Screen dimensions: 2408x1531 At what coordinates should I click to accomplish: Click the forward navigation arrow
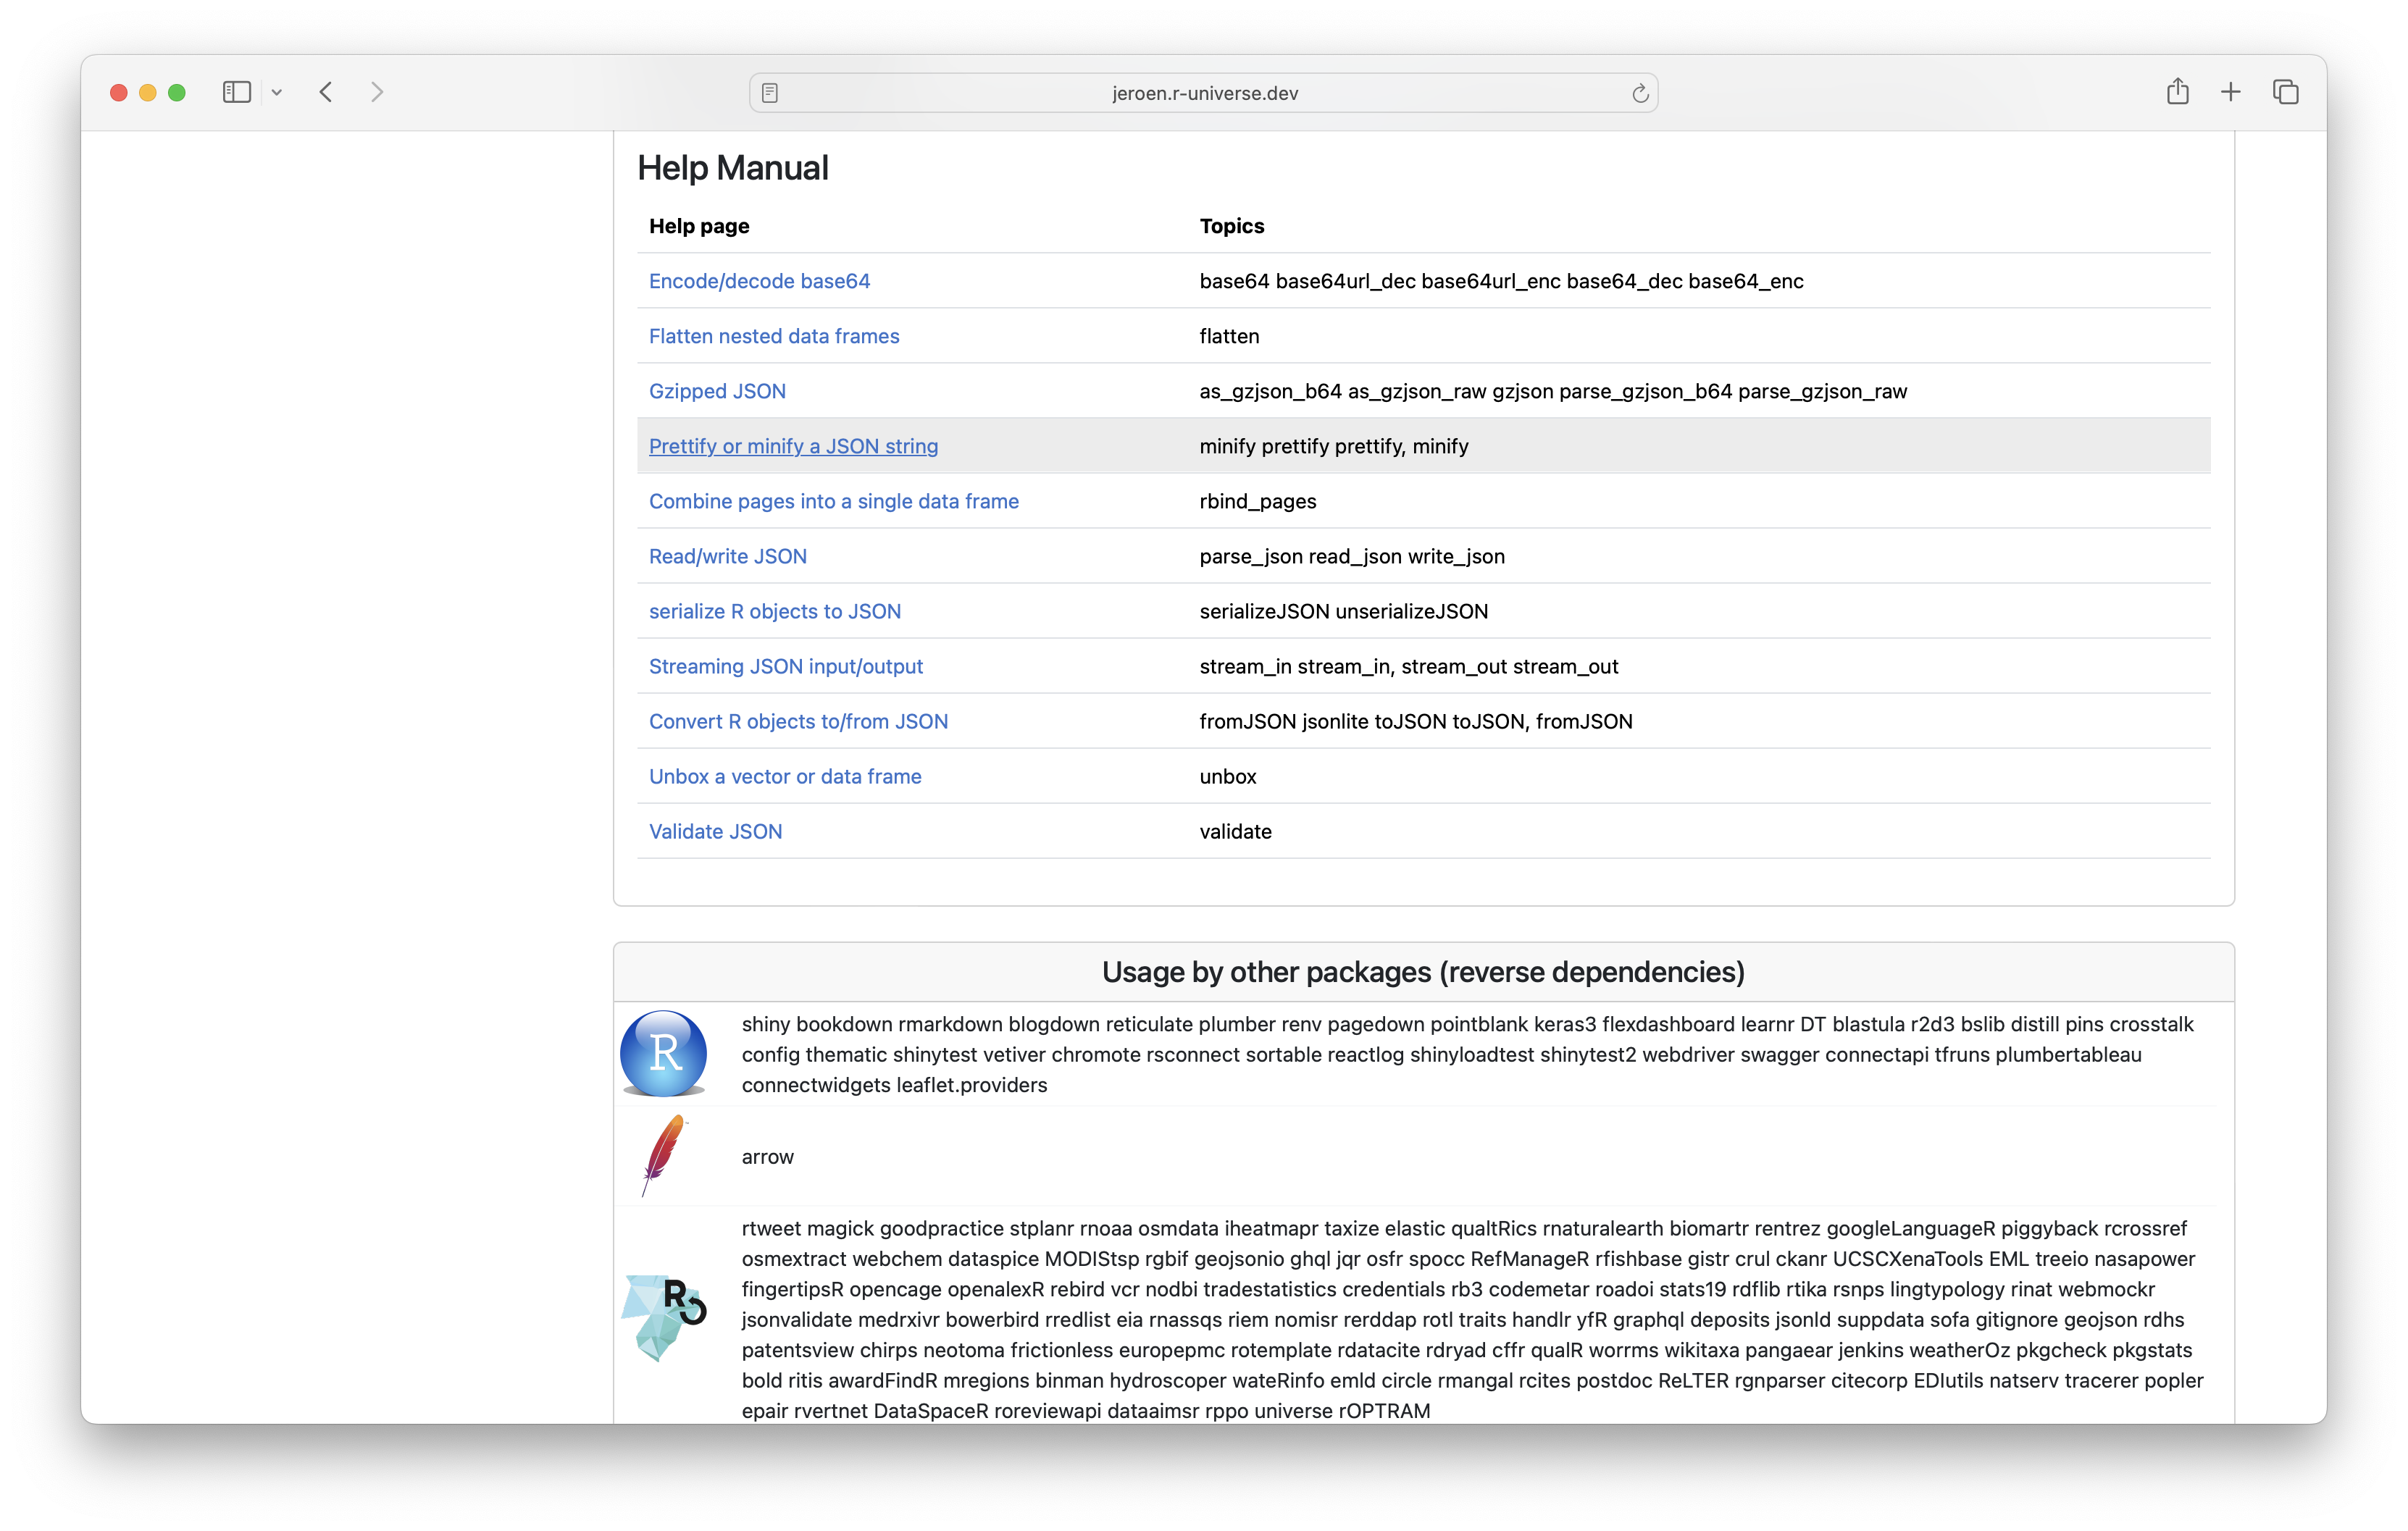[378, 92]
